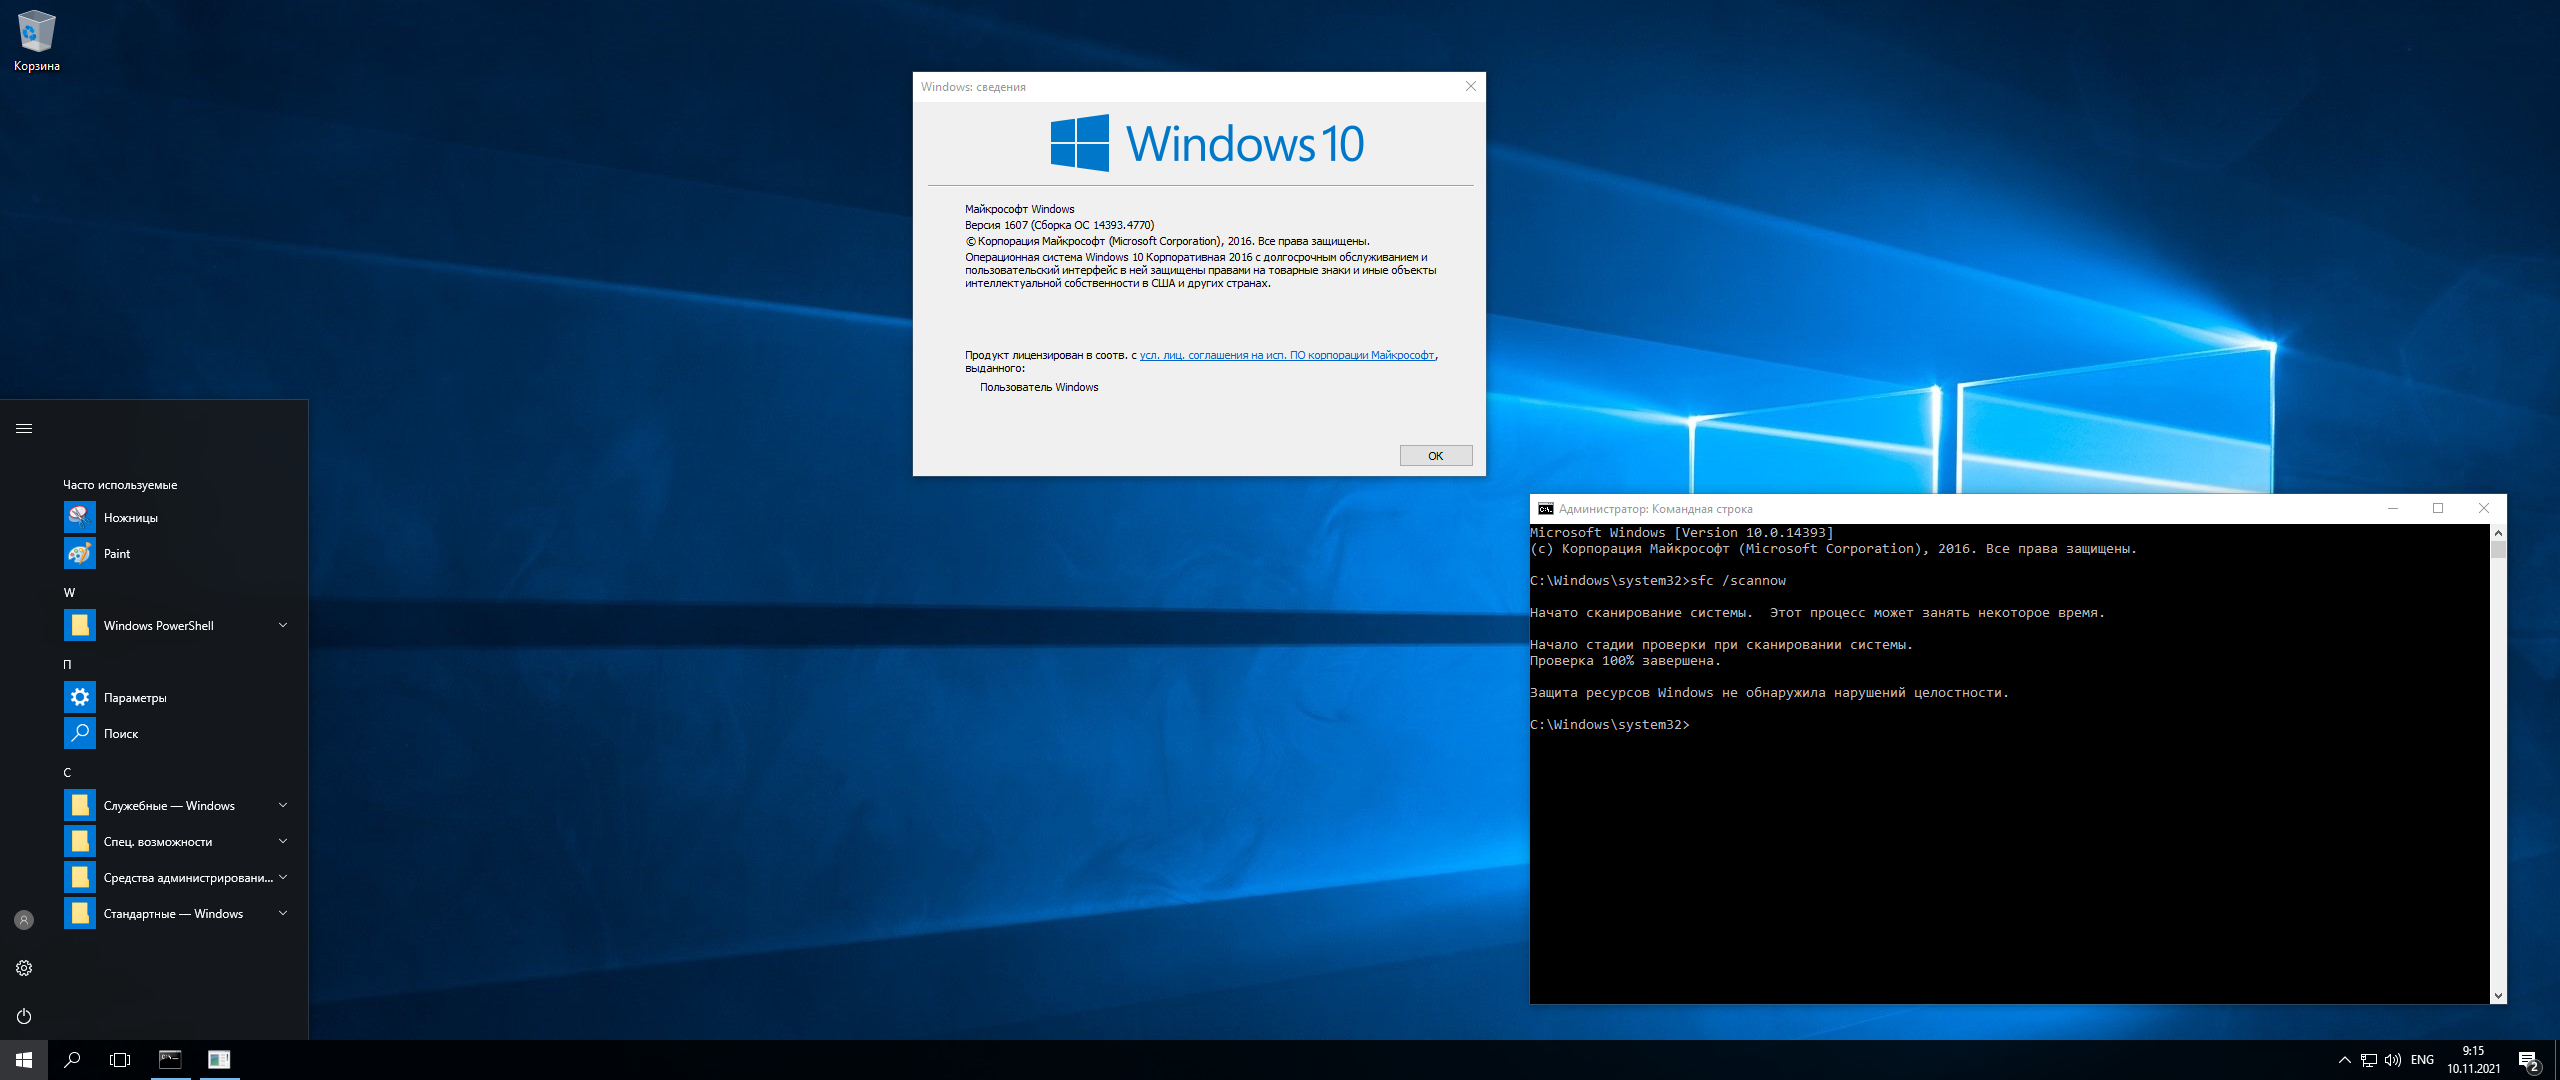This screenshot has height=1080, width=2560.
Task: Click the sfc /scannow command line
Action: coord(1658,581)
